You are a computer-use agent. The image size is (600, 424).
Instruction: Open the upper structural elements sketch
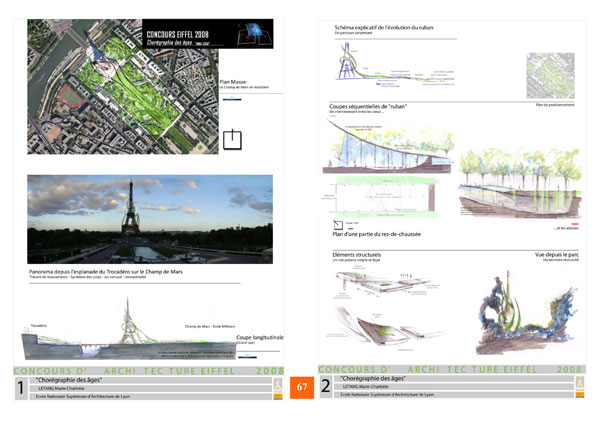click(387, 282)
